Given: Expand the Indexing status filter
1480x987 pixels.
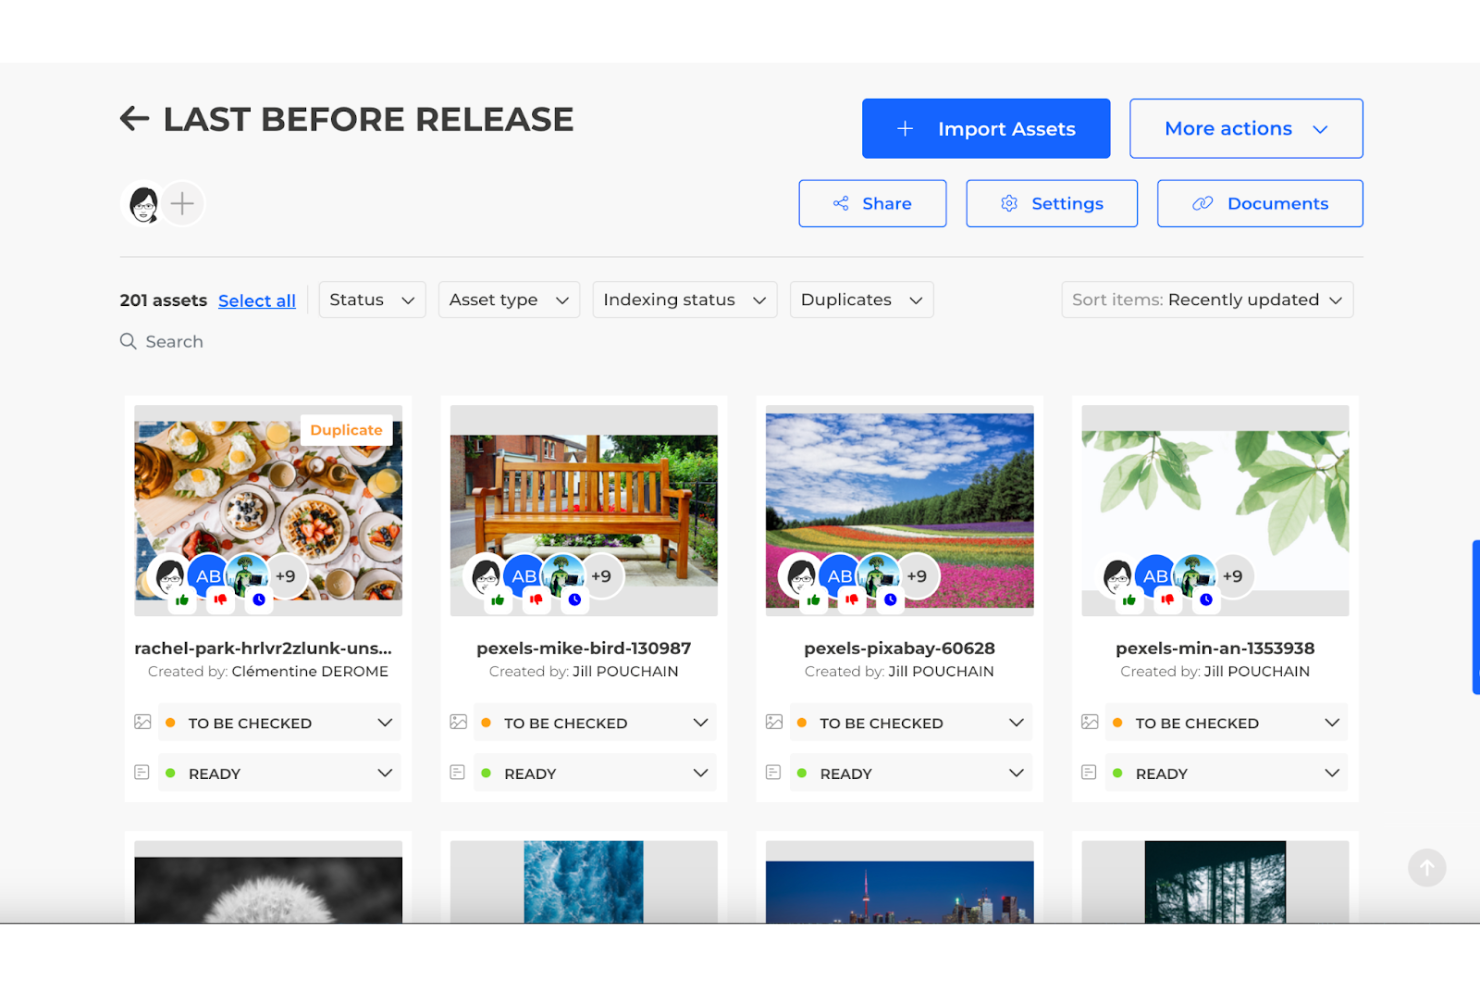Looking at the screenshot, I should (685, 300).
